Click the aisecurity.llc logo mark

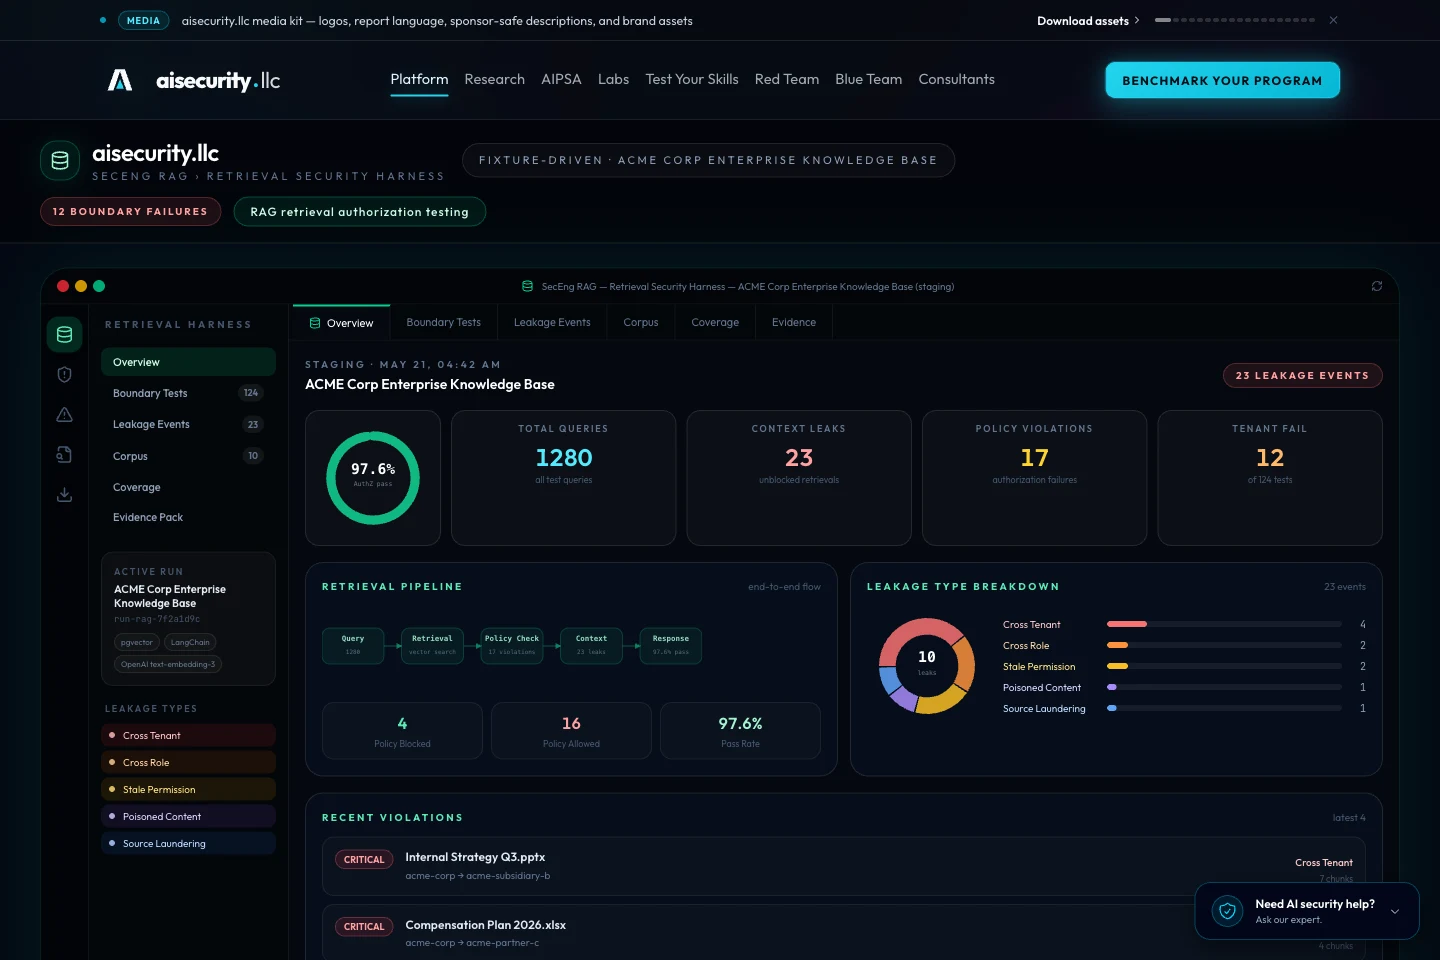point(120,80)
